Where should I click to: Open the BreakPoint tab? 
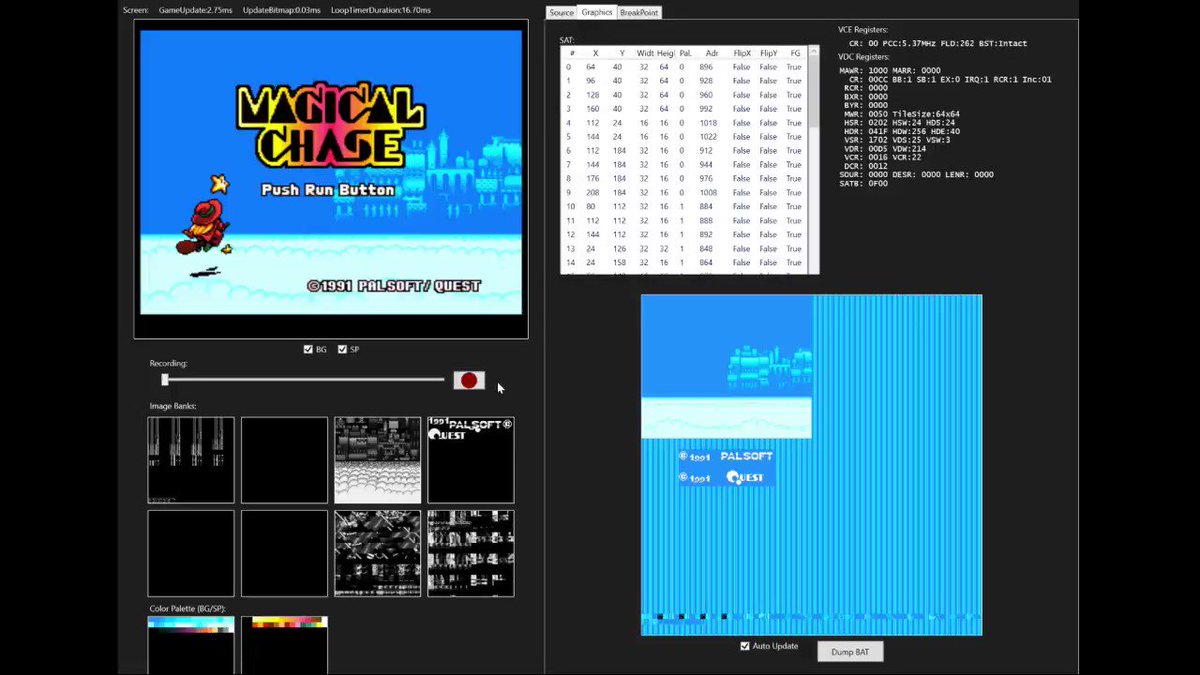pos(639,12)
